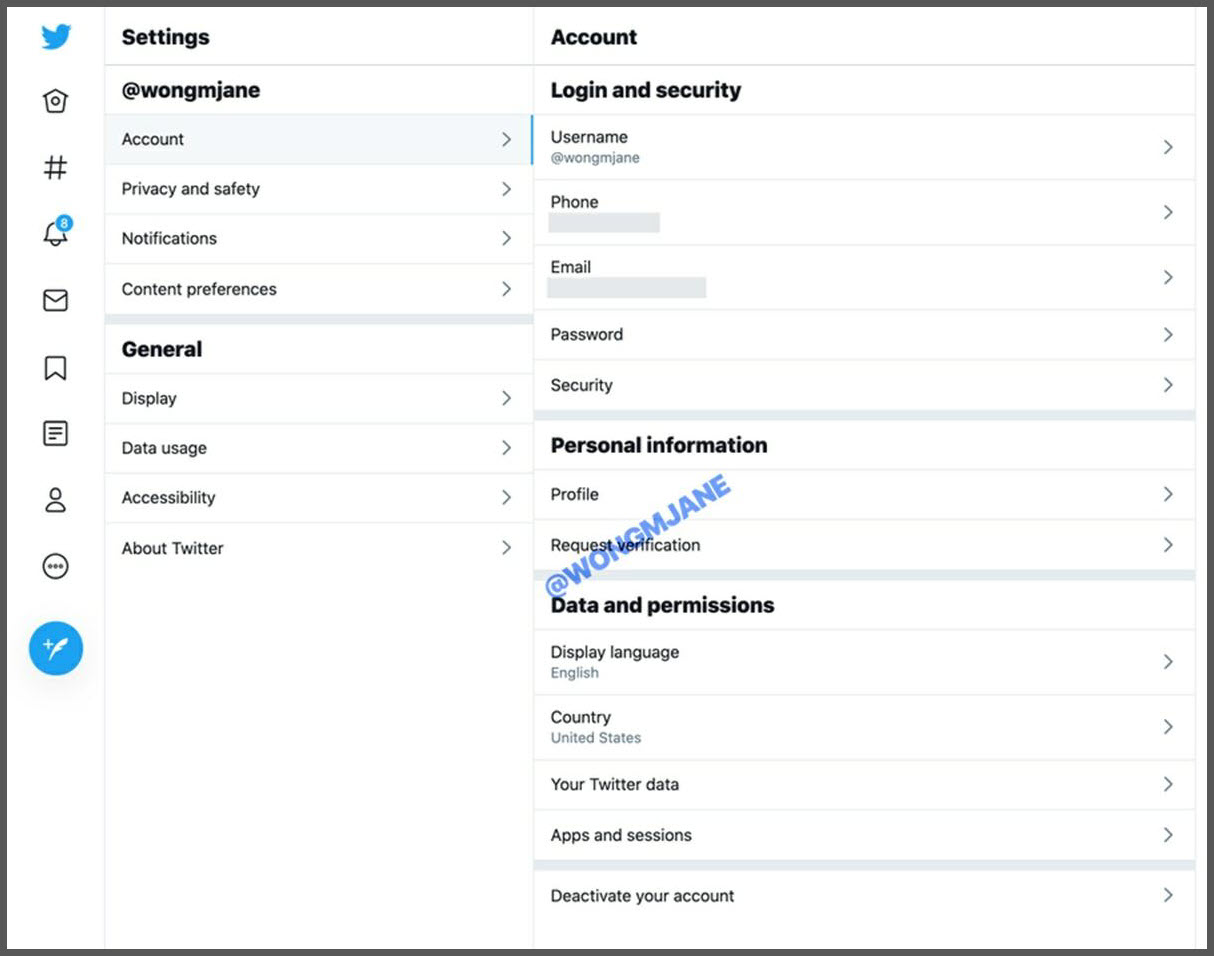Expand the Security row chevron
Image resolution: width=1214 pixels, height=956 pixels.
coord(1167,385)
